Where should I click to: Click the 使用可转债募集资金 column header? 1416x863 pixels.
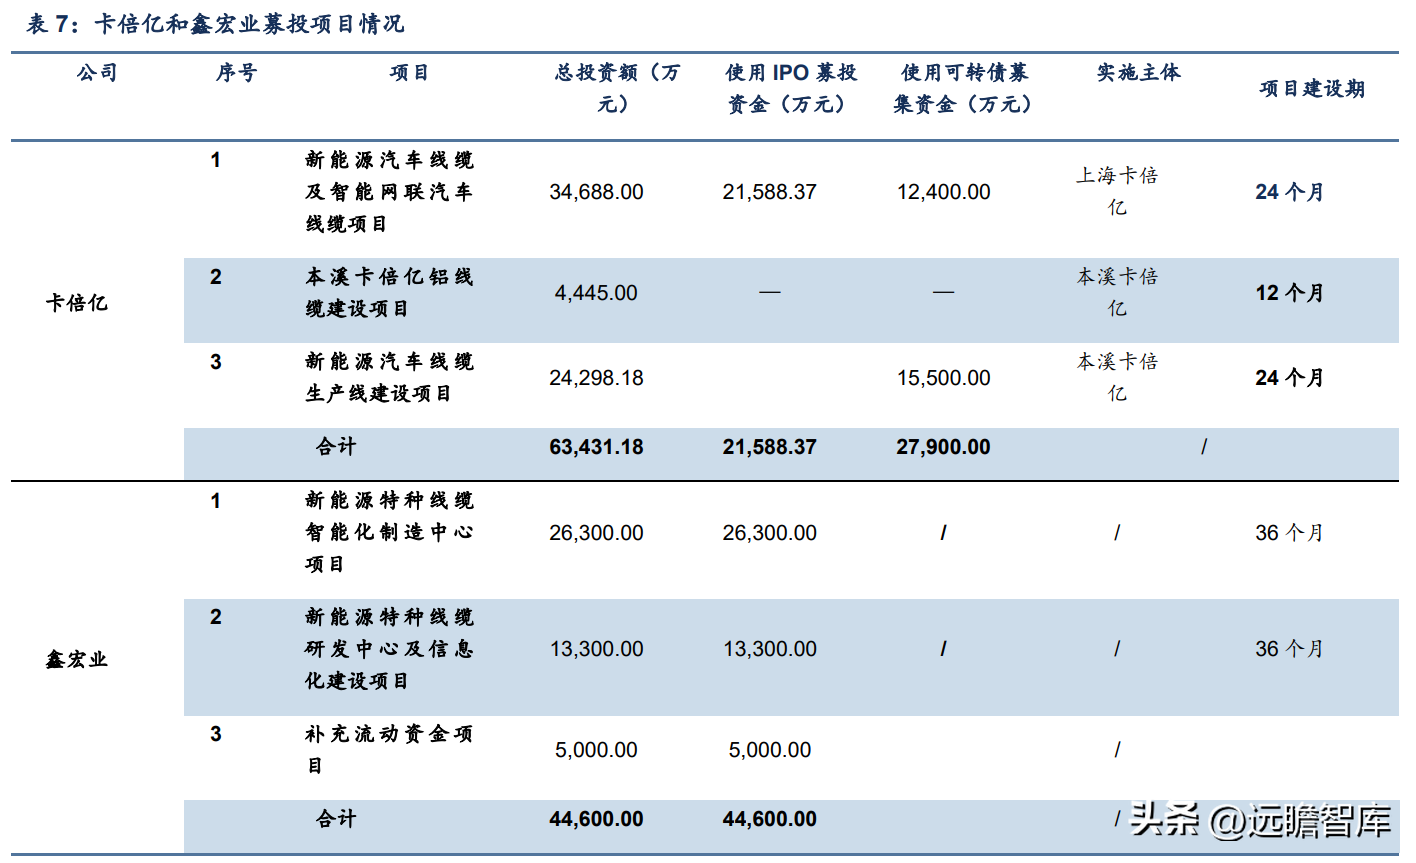[x=963, y=88]
